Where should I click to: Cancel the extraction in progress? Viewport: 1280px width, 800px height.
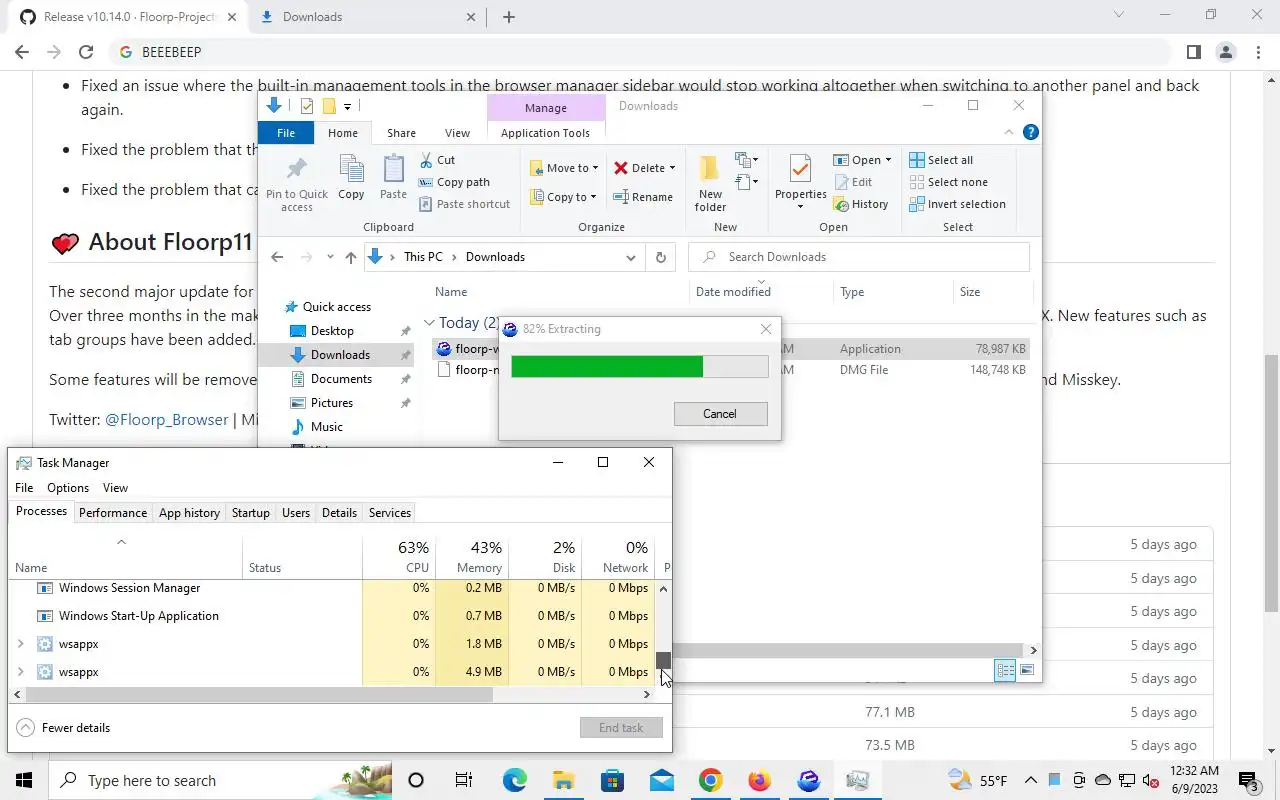(720, 413)
